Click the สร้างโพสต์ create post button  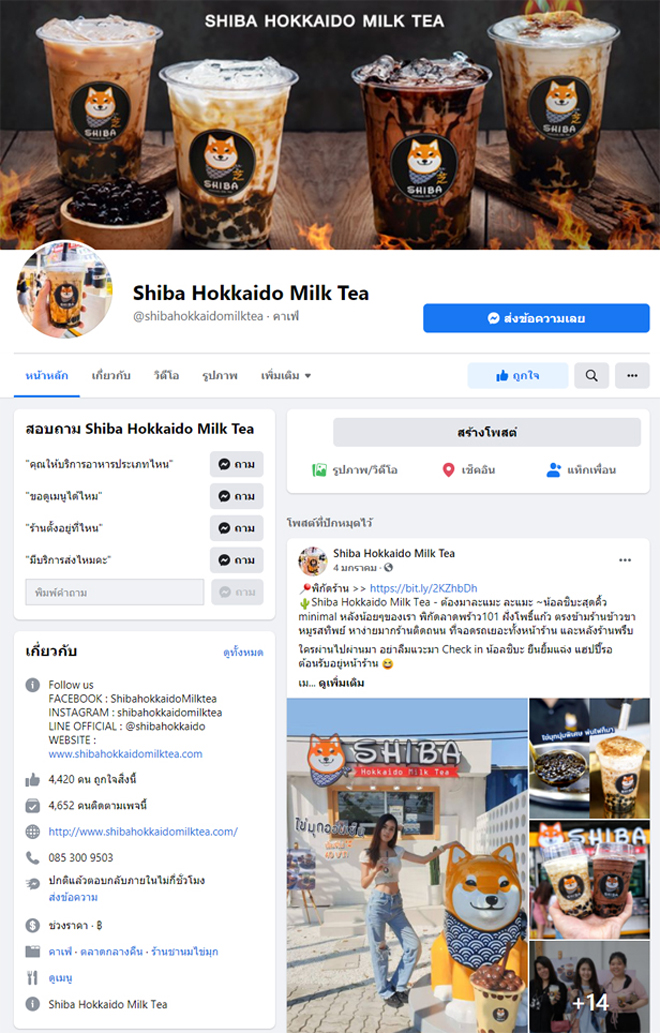(487, 432)
